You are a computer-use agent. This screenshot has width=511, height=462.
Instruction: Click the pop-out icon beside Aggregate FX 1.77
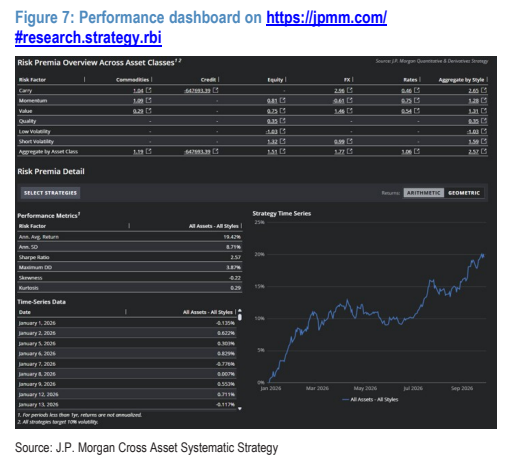coord(349,151)
